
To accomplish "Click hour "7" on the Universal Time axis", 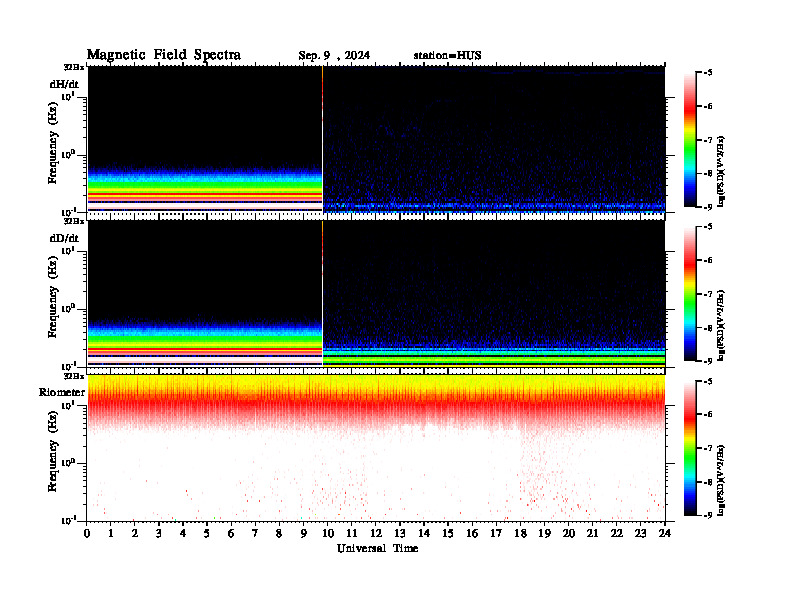I will (255, 533).
